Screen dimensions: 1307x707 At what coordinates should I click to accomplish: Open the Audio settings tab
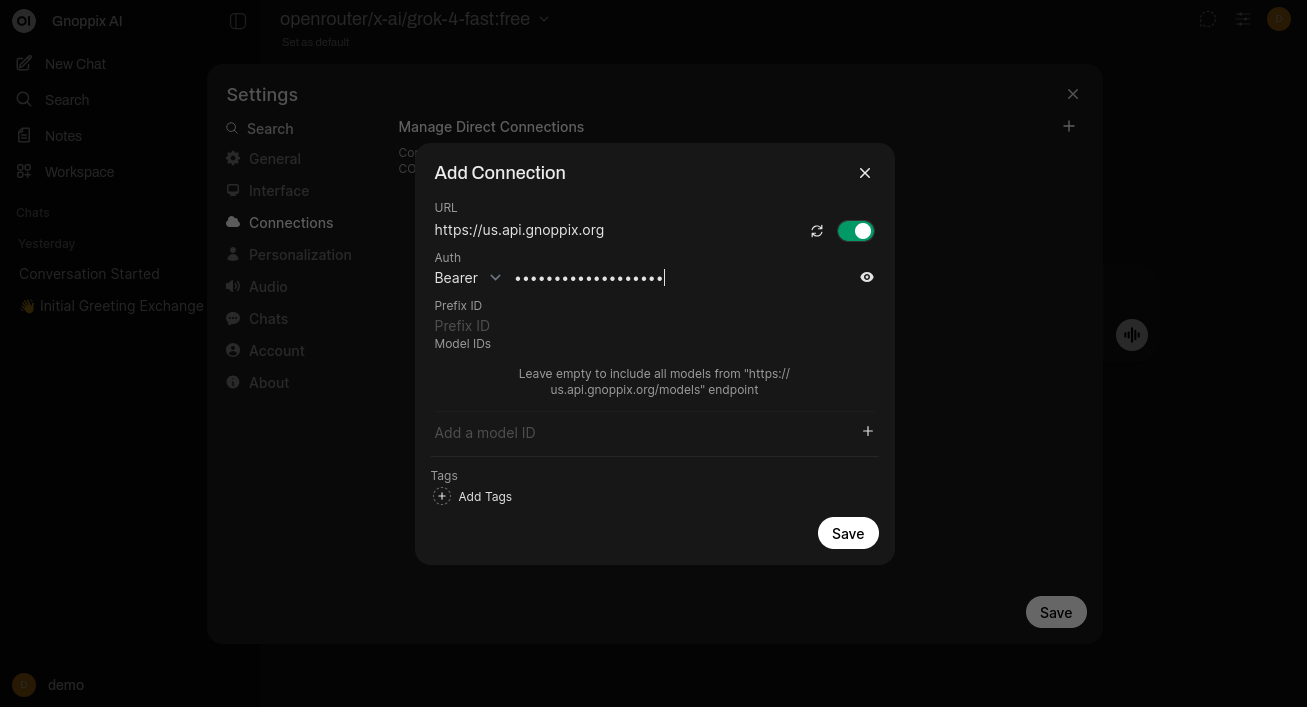[x=268, y=287]
